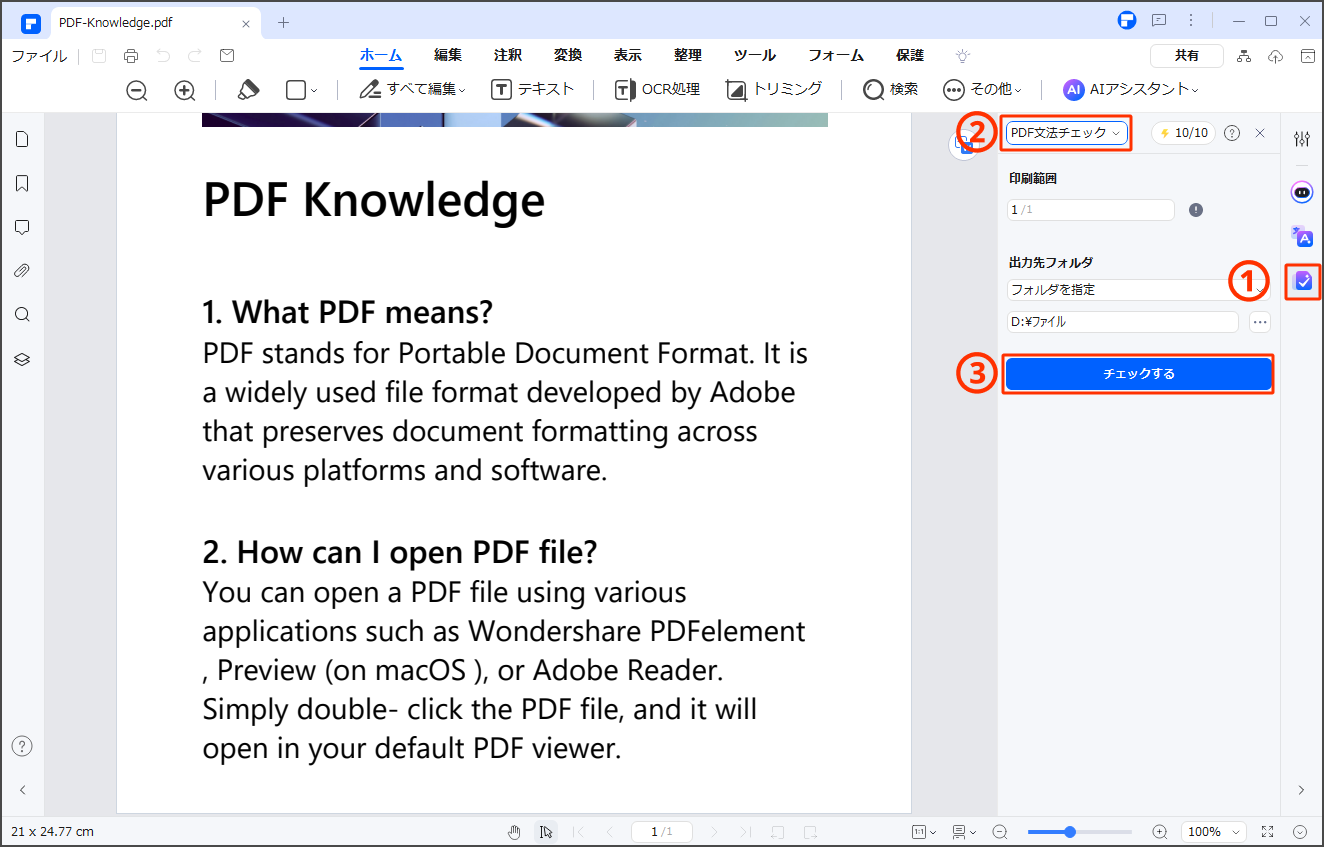Click the info icon beside page range
The height and width of the screenshot is (847, 1324).
point(1196,210)
